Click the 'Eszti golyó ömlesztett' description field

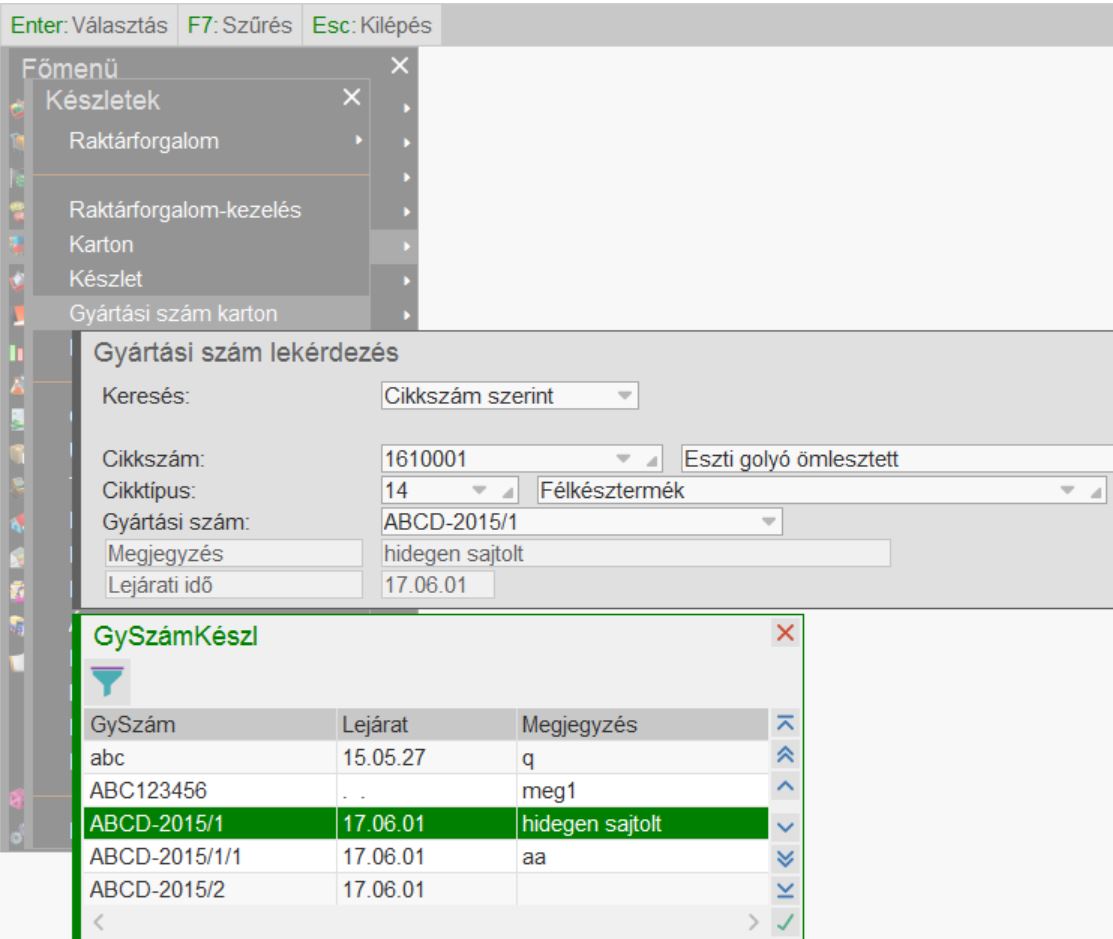897,458
